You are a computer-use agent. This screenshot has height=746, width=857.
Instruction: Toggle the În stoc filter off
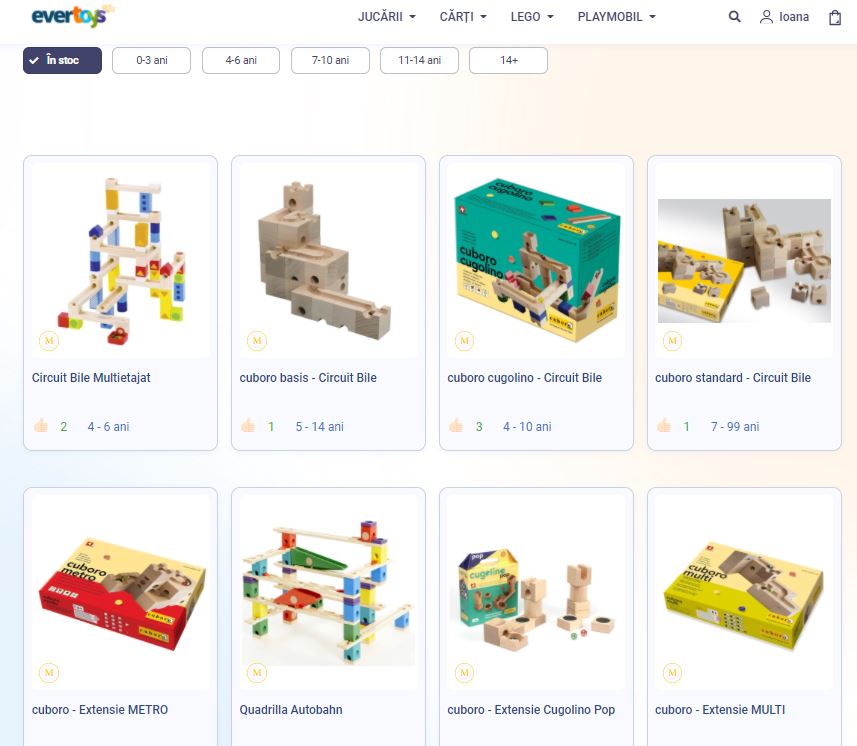pyautogui.click(x=62, y=60)
